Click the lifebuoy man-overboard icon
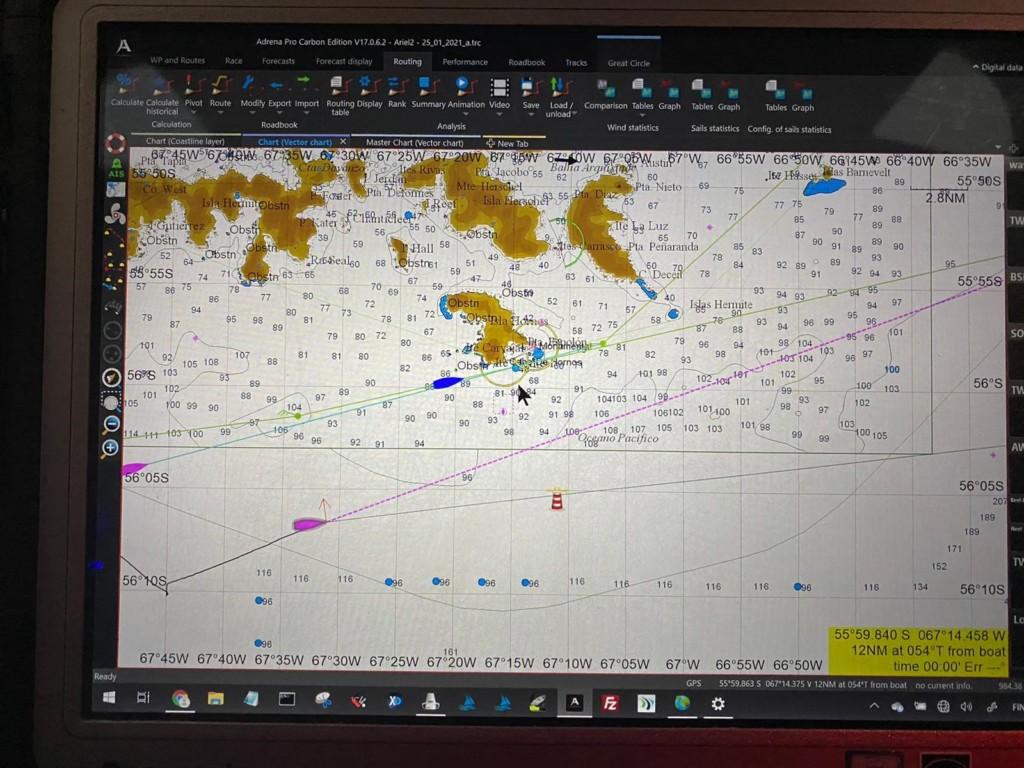This screenshot has height=768, width=1024. 116,143
